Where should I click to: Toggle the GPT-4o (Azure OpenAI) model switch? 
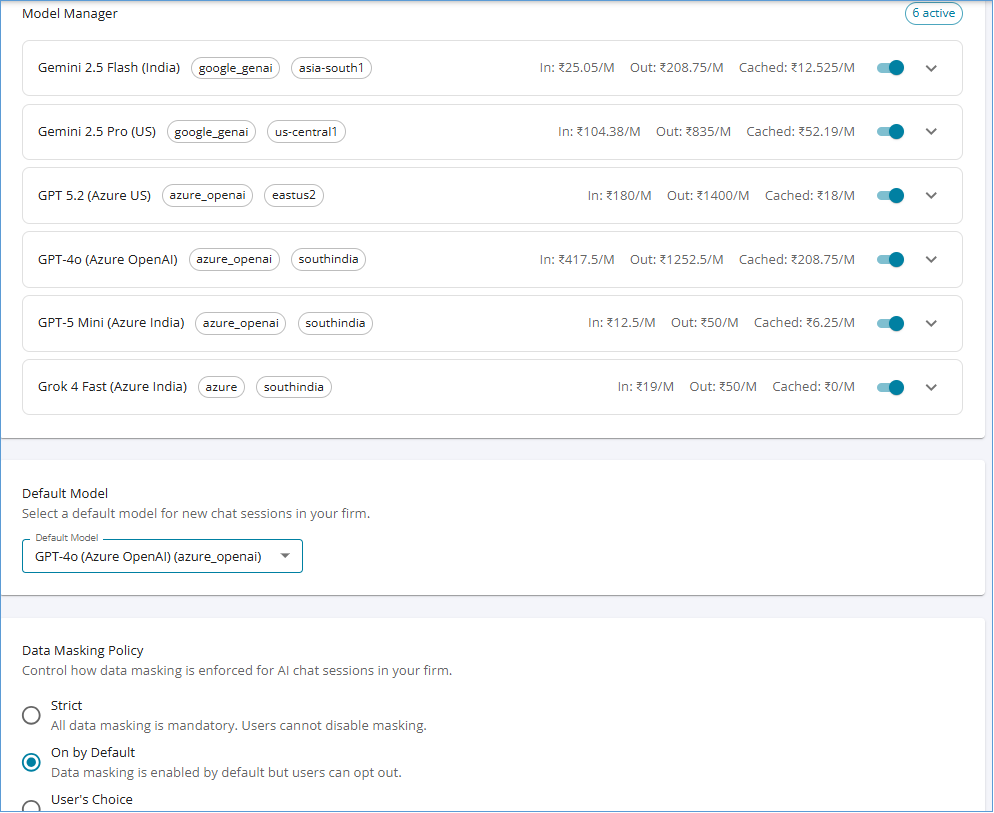tap(890, 259)
